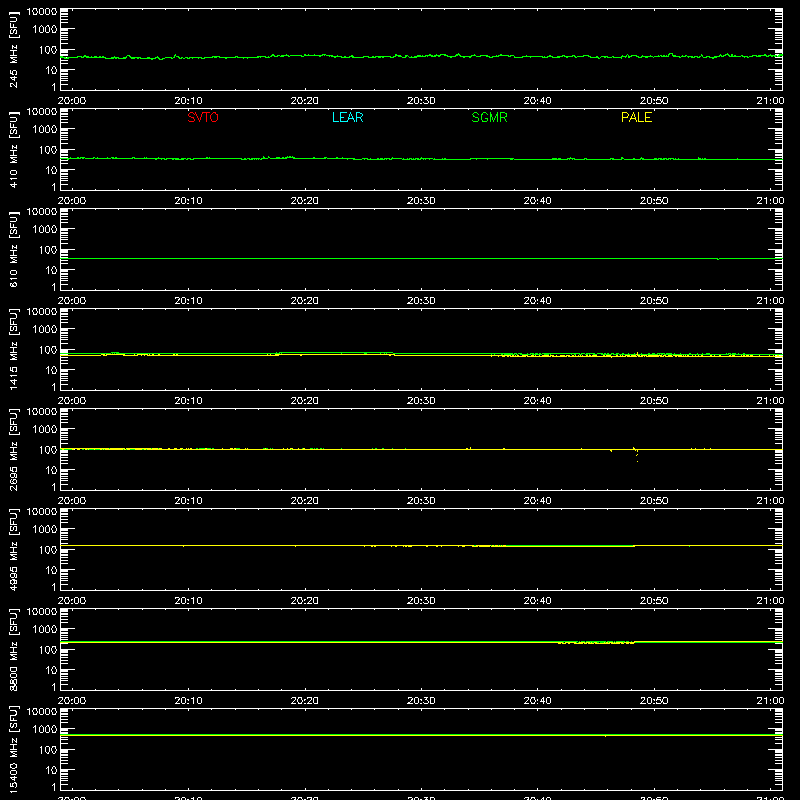This screenshot has width=800, height=800.
Task: Click the 20:10 tick under the 245 MHz plot
Action: tap(188, 101)
